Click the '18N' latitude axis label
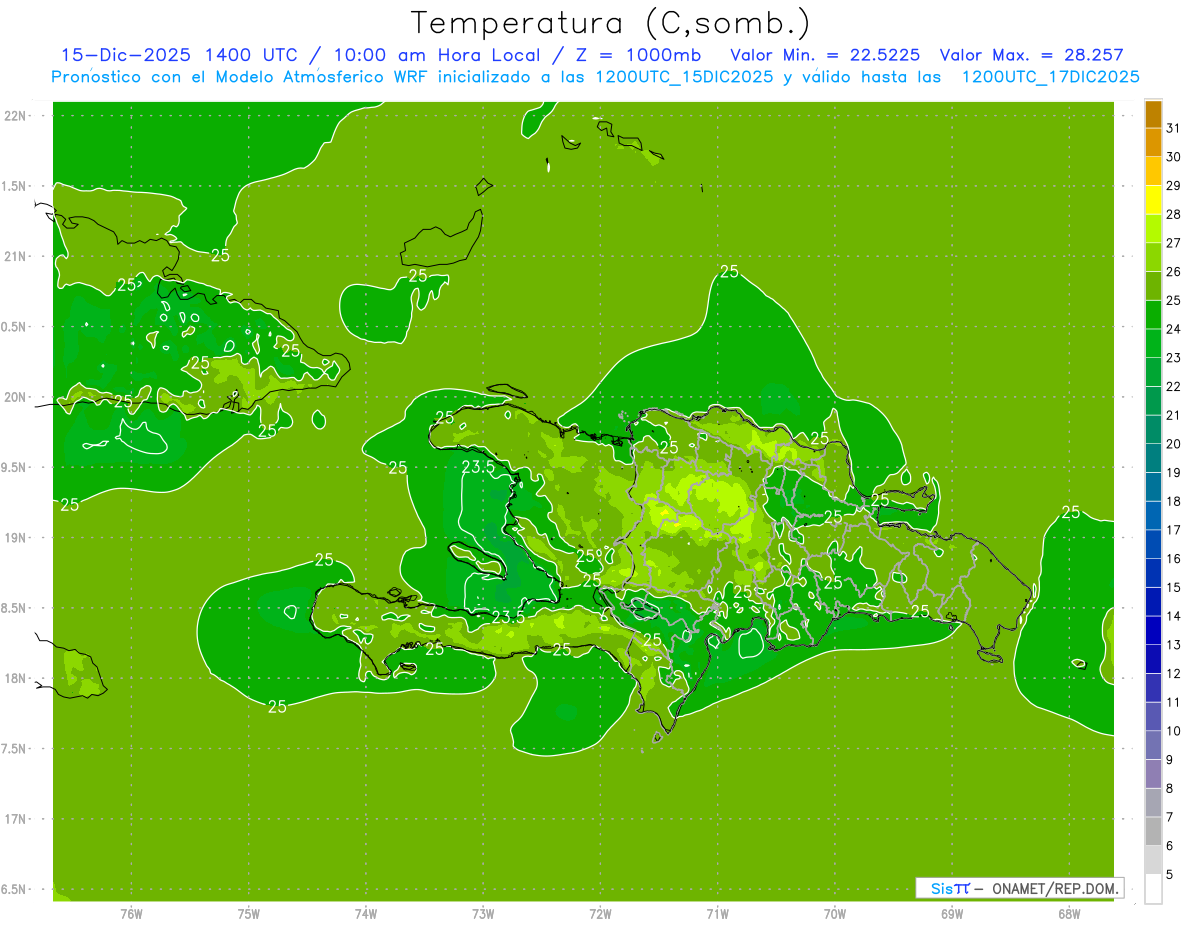 (16, 678)
